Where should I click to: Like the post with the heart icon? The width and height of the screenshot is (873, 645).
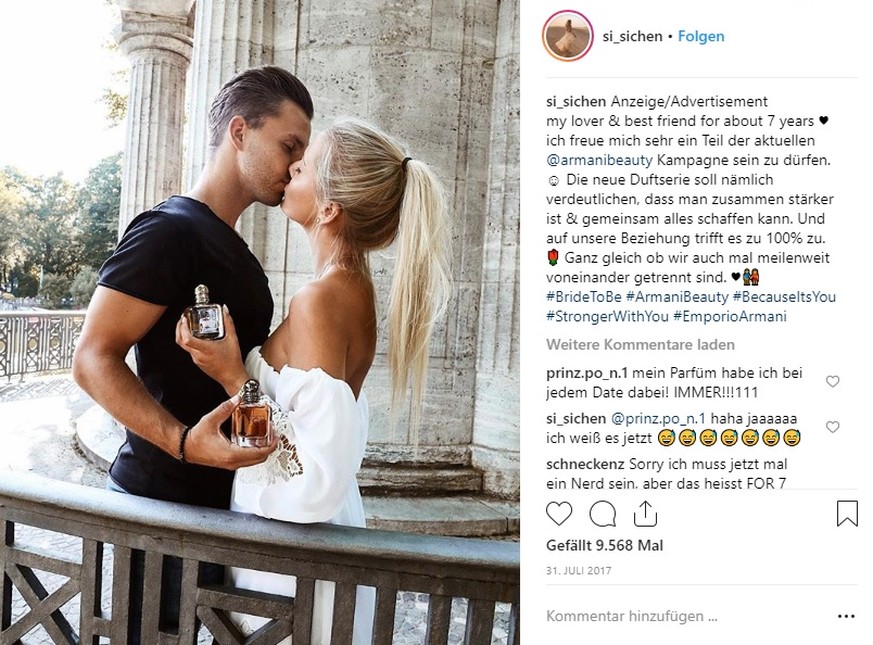point(559,514)
